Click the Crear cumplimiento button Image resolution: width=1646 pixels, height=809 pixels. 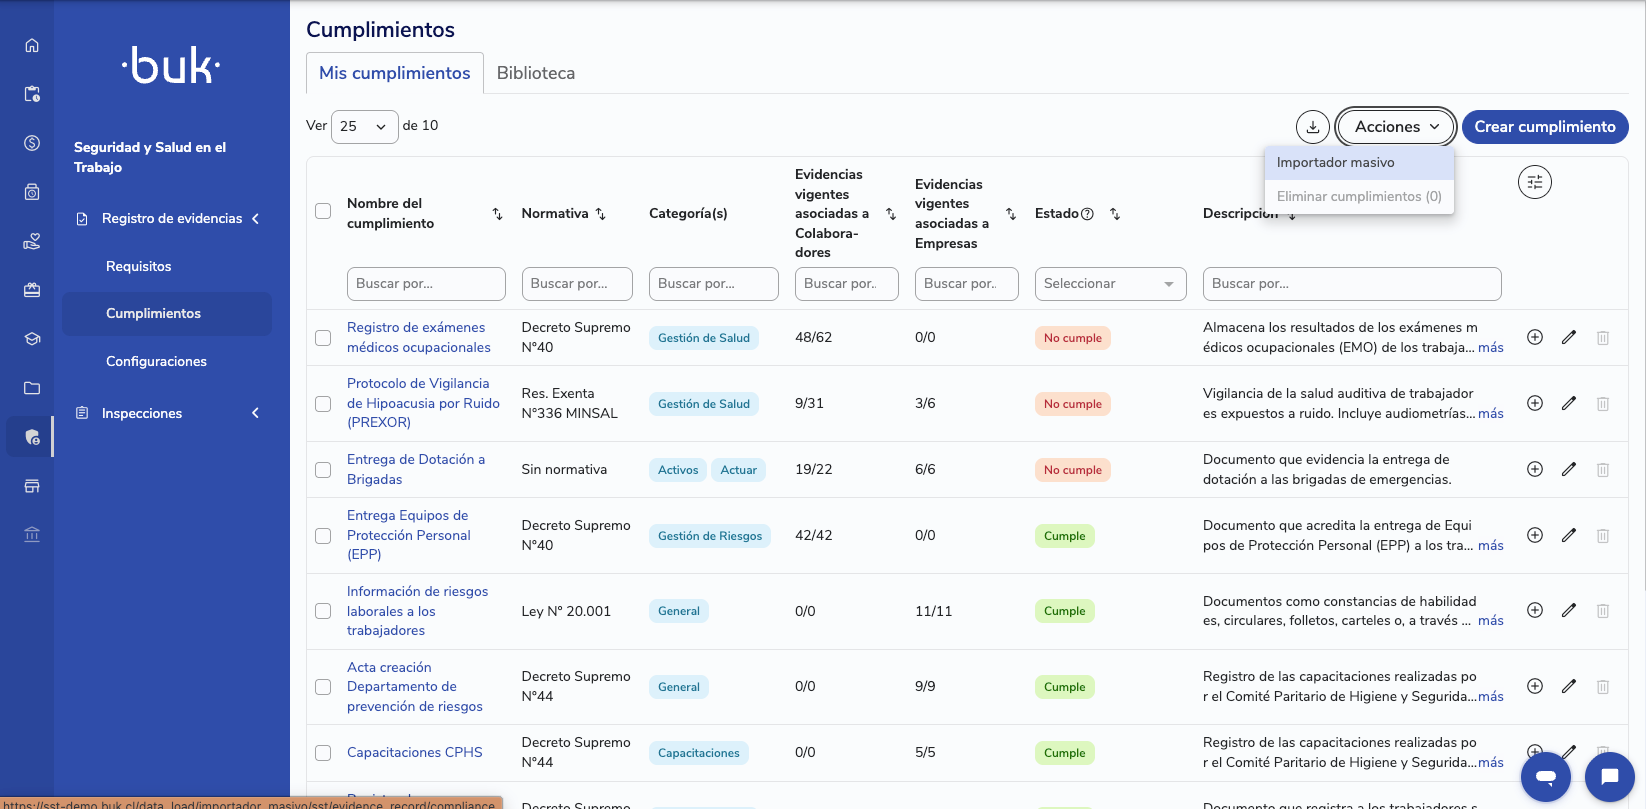pos(1545,127)
